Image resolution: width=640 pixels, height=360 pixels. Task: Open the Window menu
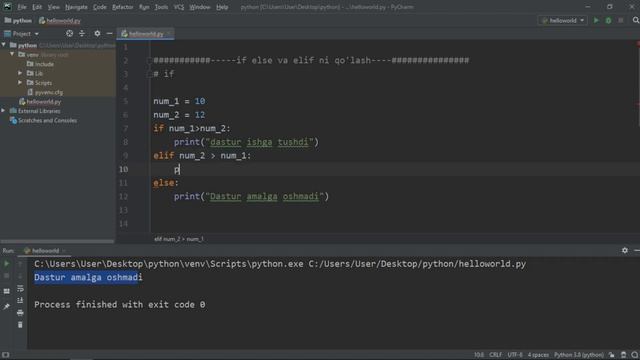click(199, 7)
